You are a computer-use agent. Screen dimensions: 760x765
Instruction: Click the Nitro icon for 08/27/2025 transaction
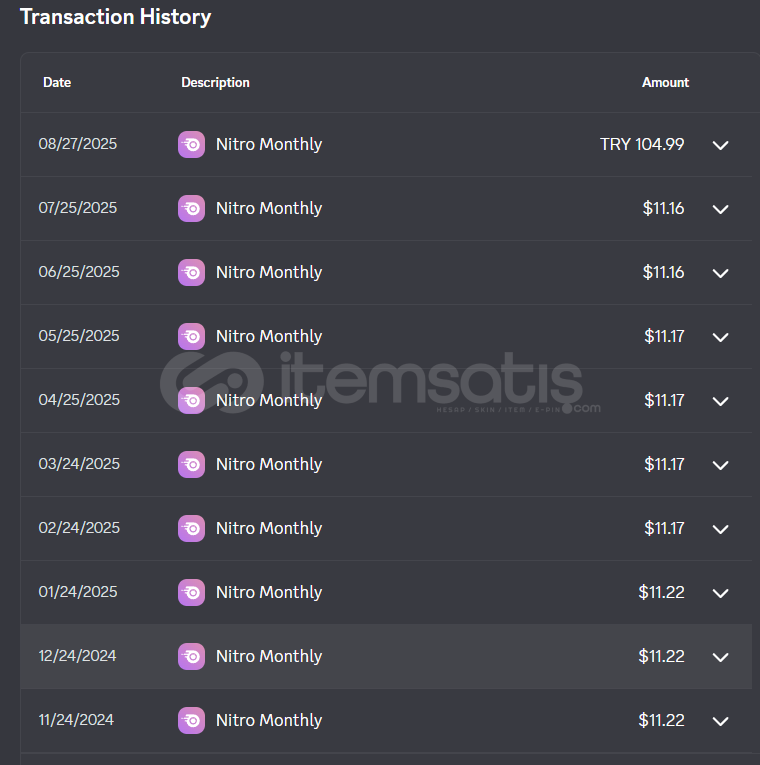pos(191,144)
